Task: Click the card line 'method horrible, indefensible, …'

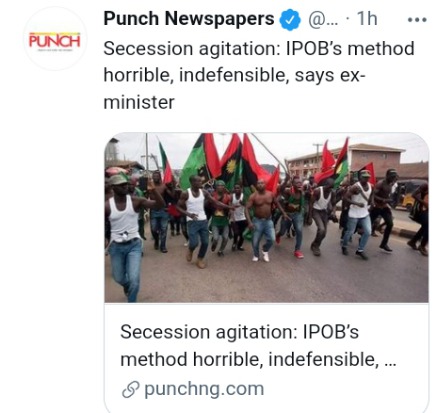Action: click(x=258, y=359)
